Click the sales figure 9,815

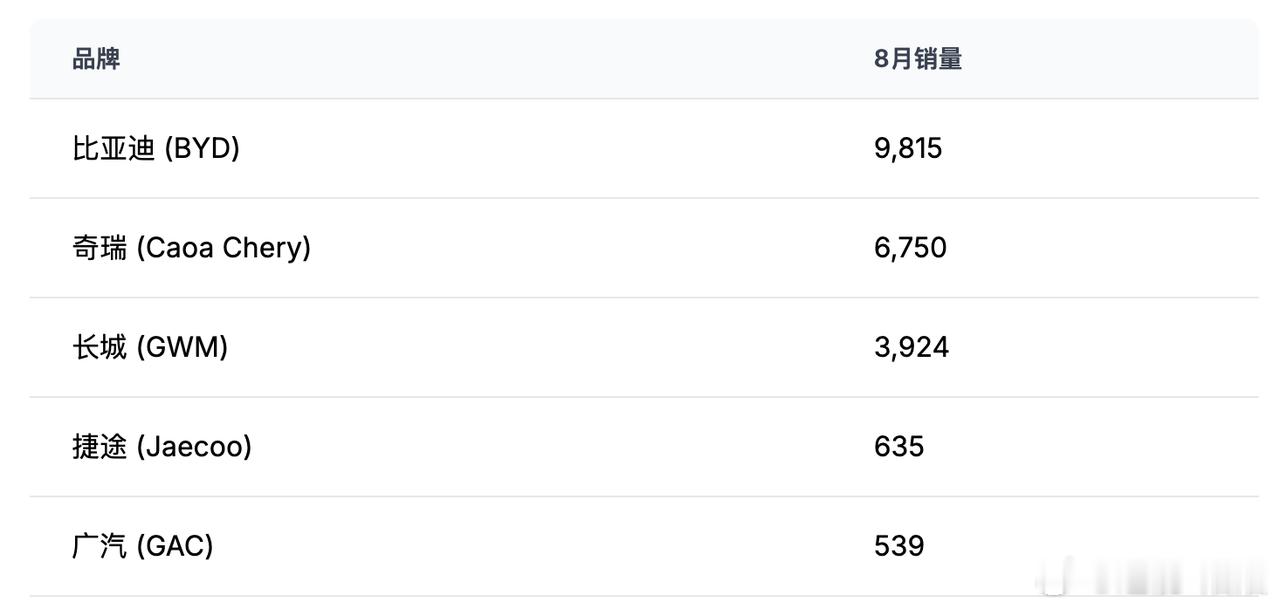coord(908,148)
